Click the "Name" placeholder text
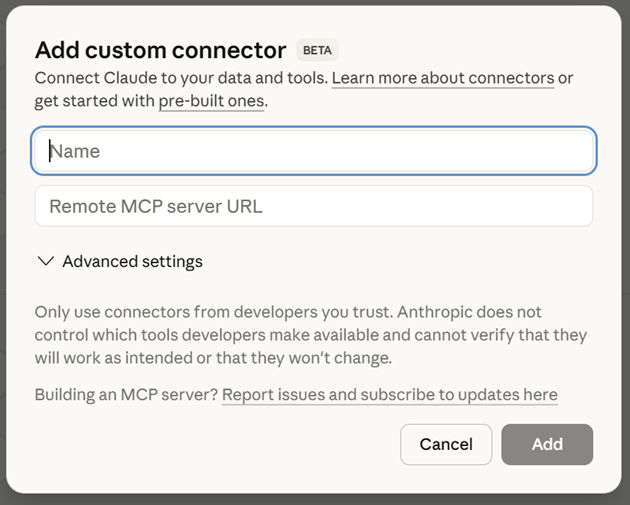The image size is (630, 505). coord(76,151)
